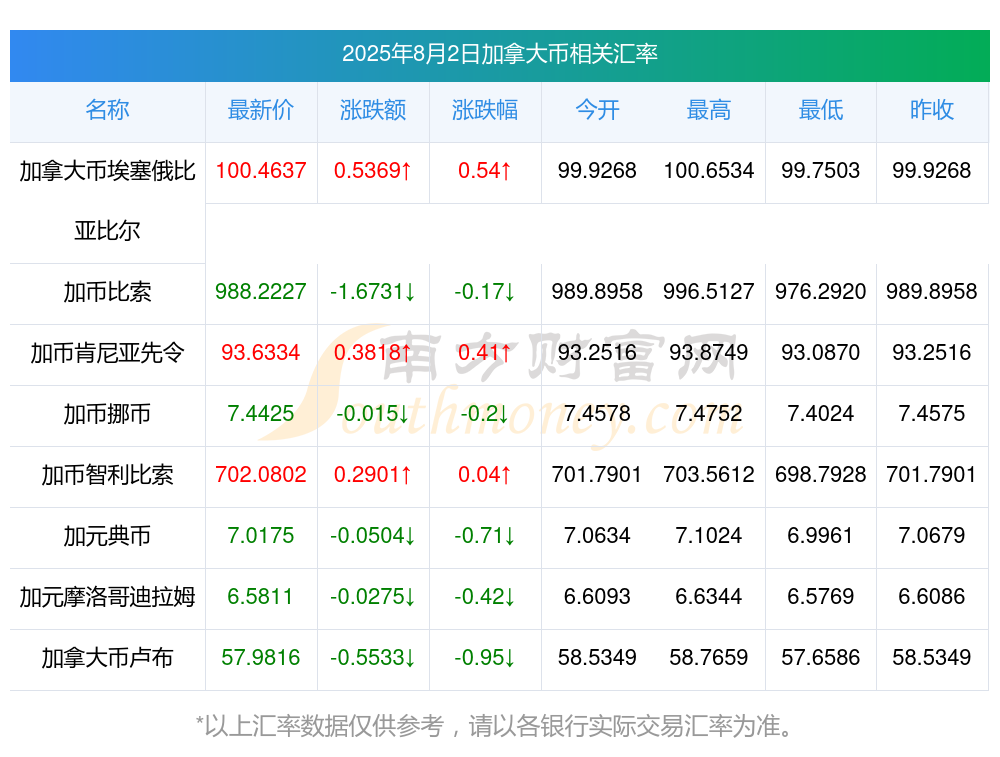Click change amount -0.015↓
This screenshot has height=757, width=1000.
pos(373,414)
